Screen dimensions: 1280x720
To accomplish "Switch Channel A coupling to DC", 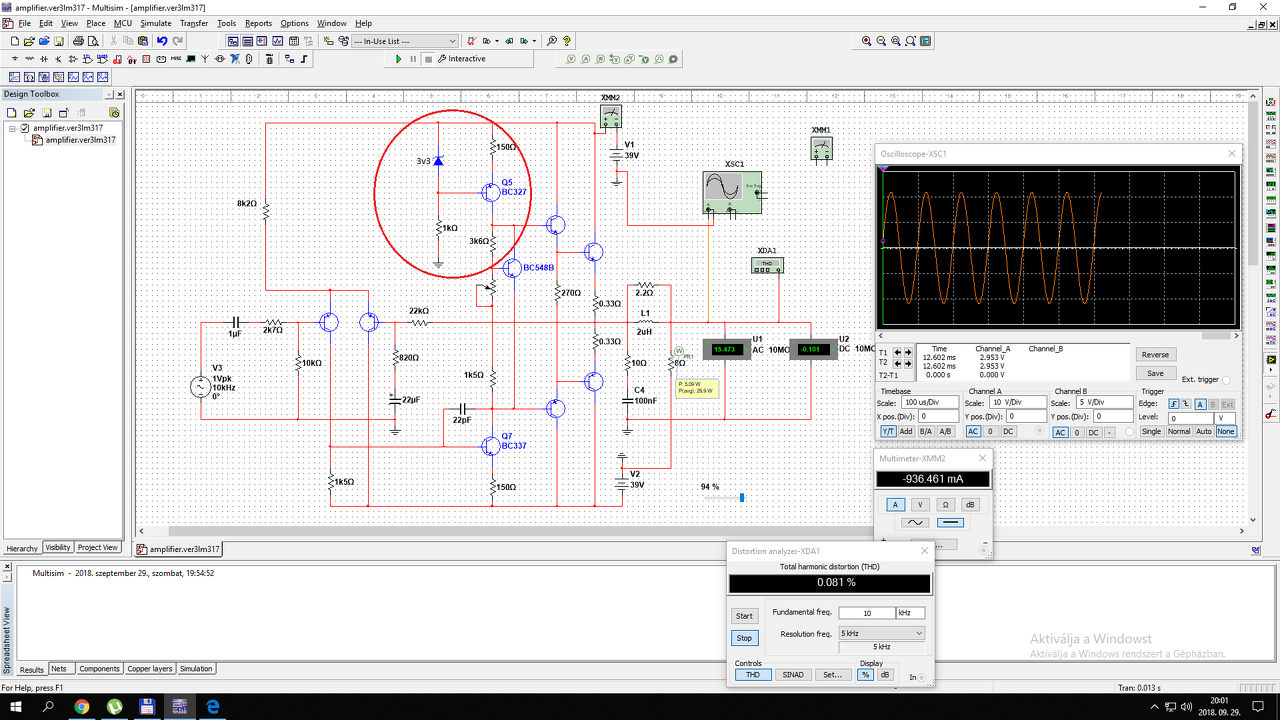I will coord(1008,432).
